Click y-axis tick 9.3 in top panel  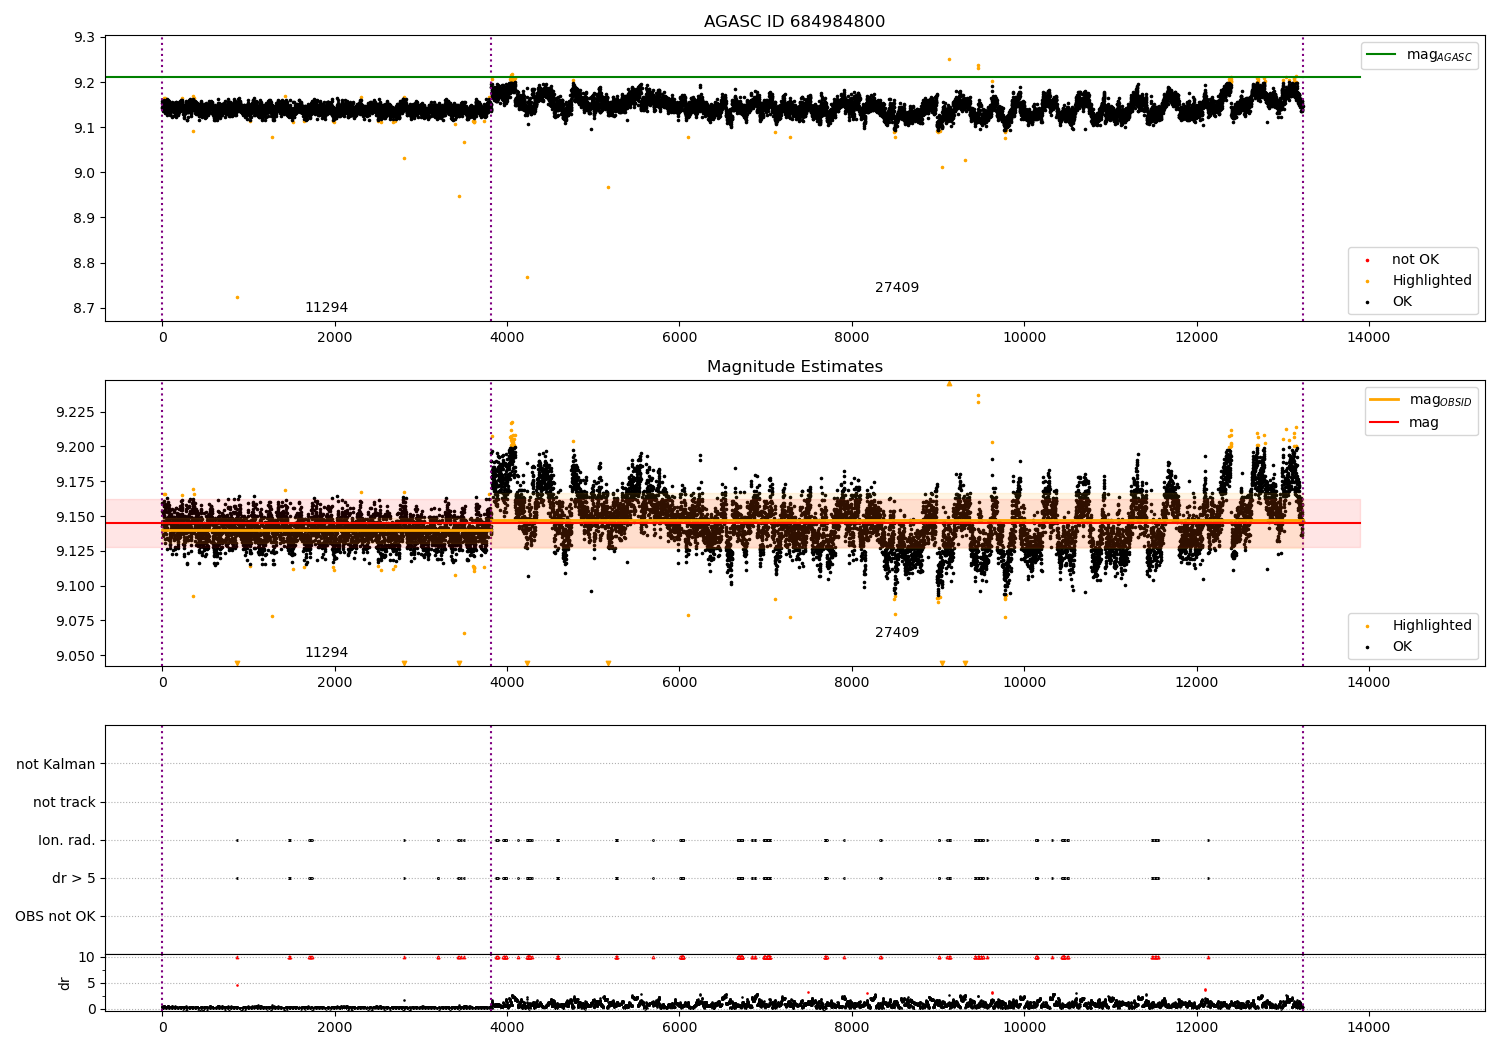[85, 38]
